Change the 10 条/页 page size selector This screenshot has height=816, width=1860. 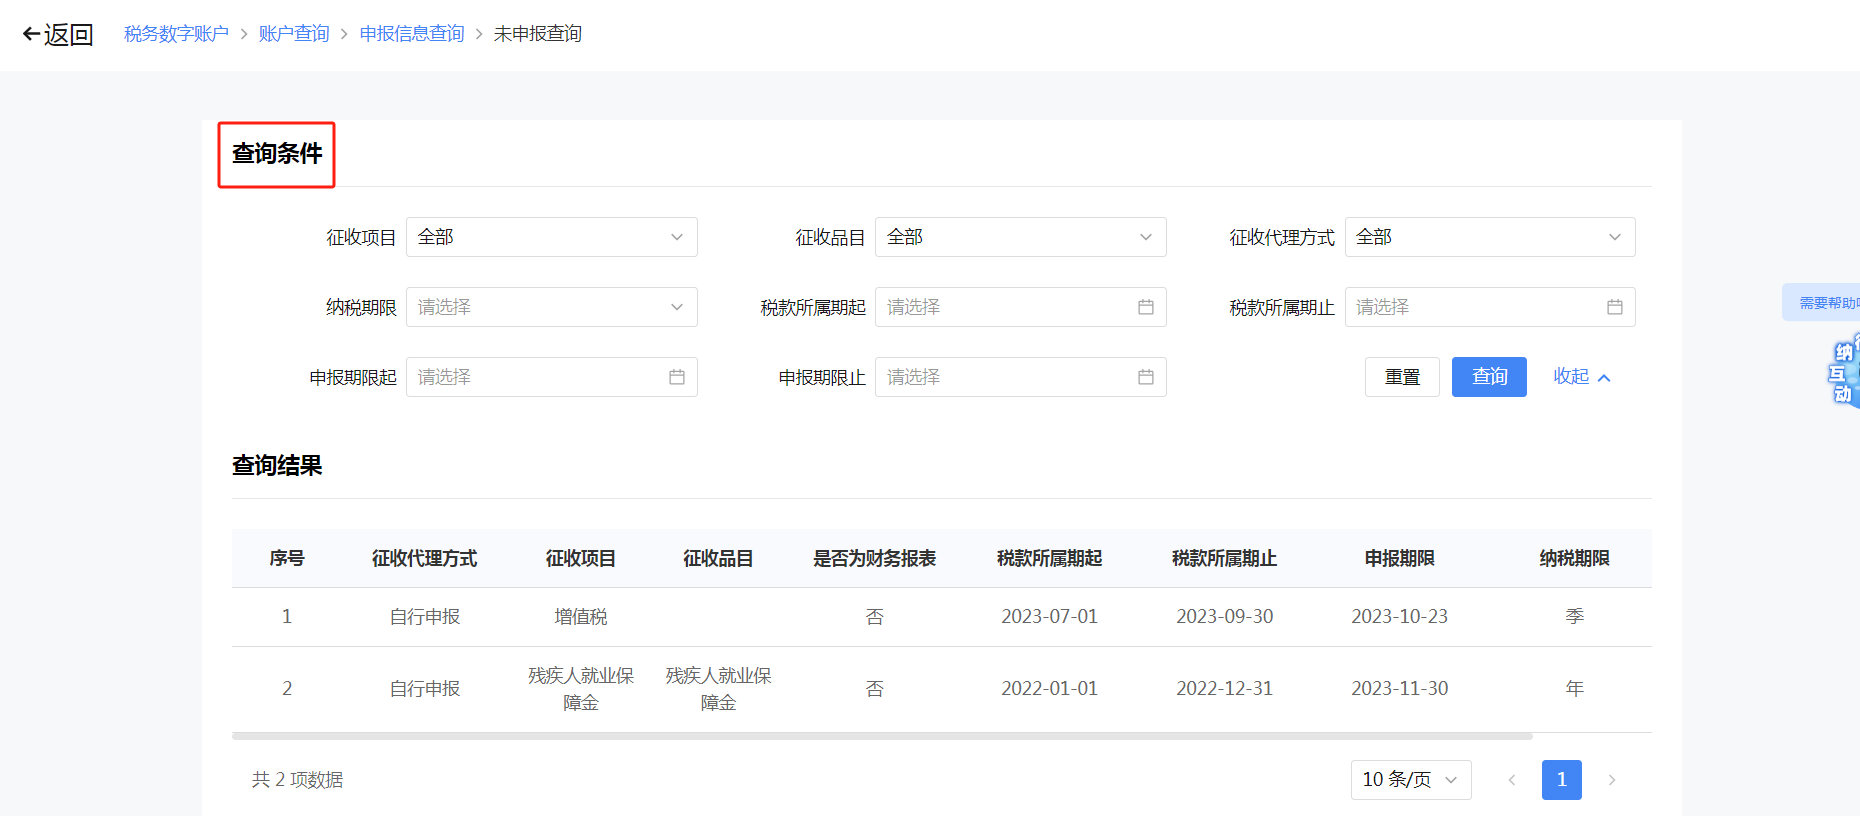1410,780
